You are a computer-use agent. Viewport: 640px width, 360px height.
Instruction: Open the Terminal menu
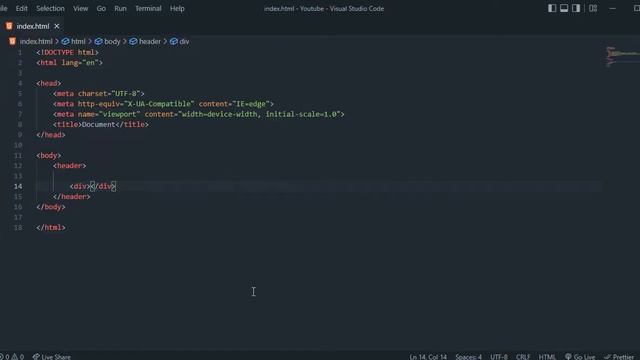pos(148,8)
